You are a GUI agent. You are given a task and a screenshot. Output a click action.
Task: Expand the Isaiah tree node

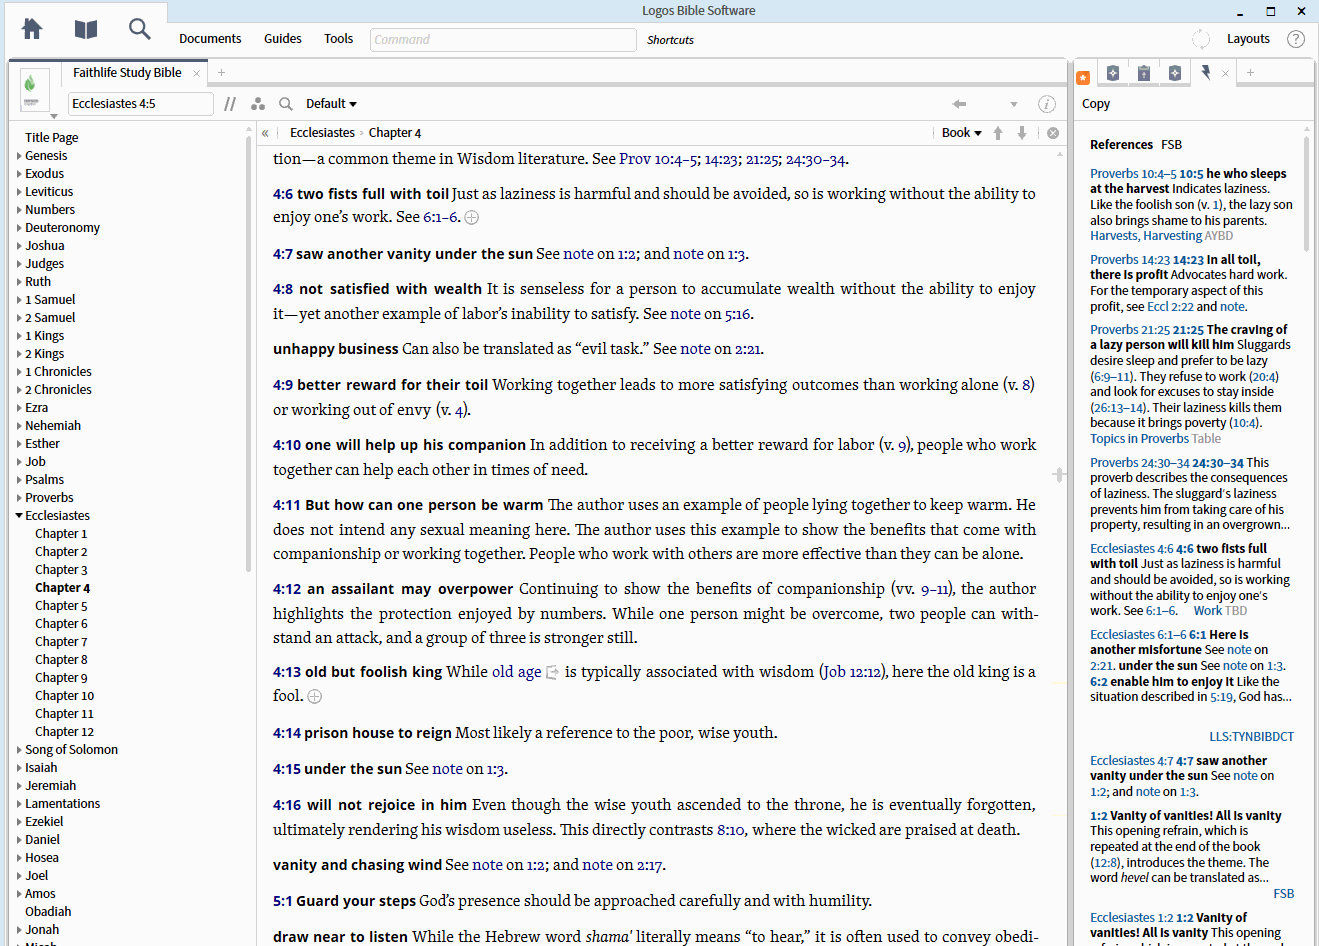[19, 768]
